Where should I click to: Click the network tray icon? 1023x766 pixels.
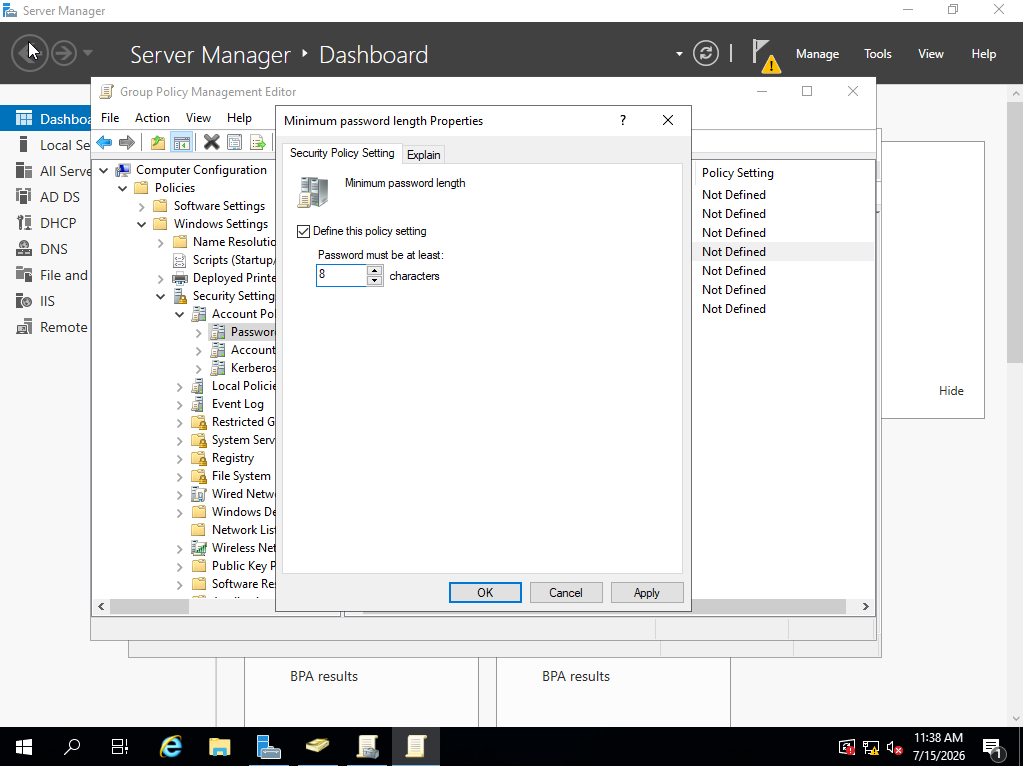pos(871,748)
